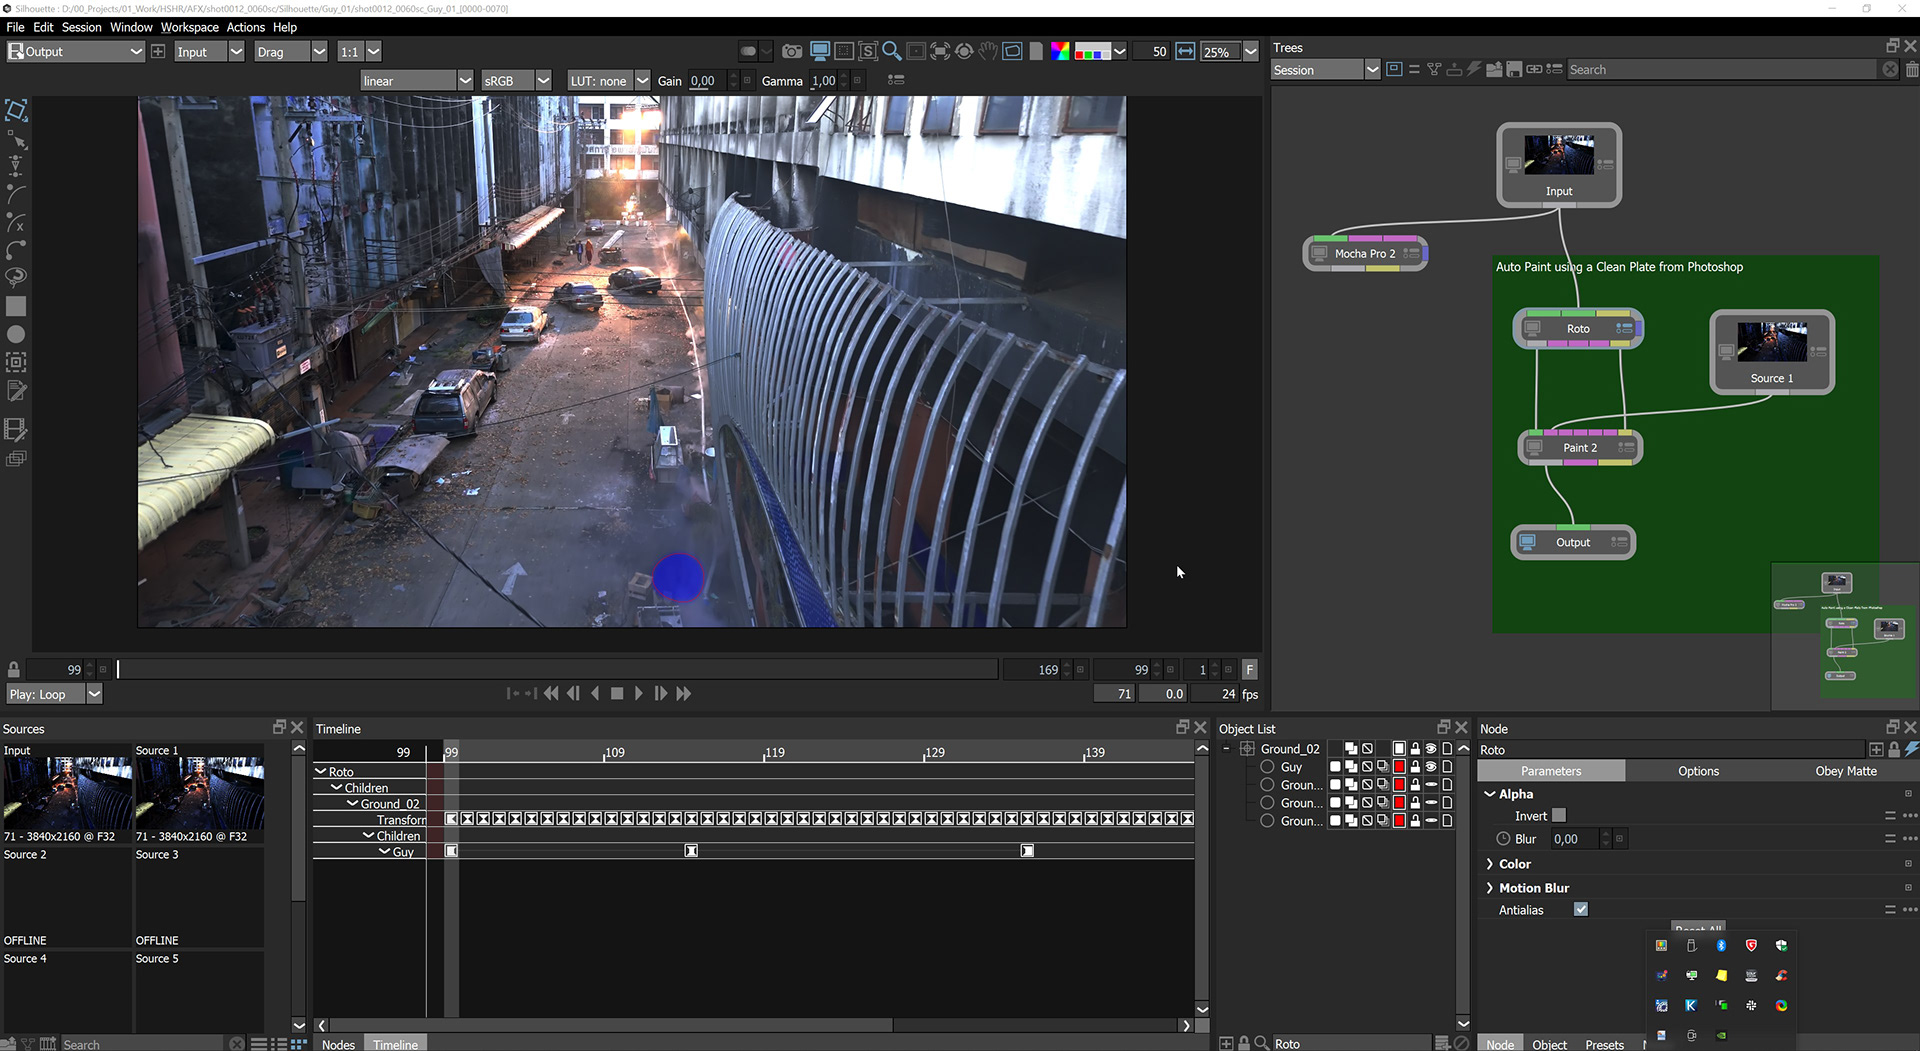Click the fit-width double arrow icon

[1185, 51]
